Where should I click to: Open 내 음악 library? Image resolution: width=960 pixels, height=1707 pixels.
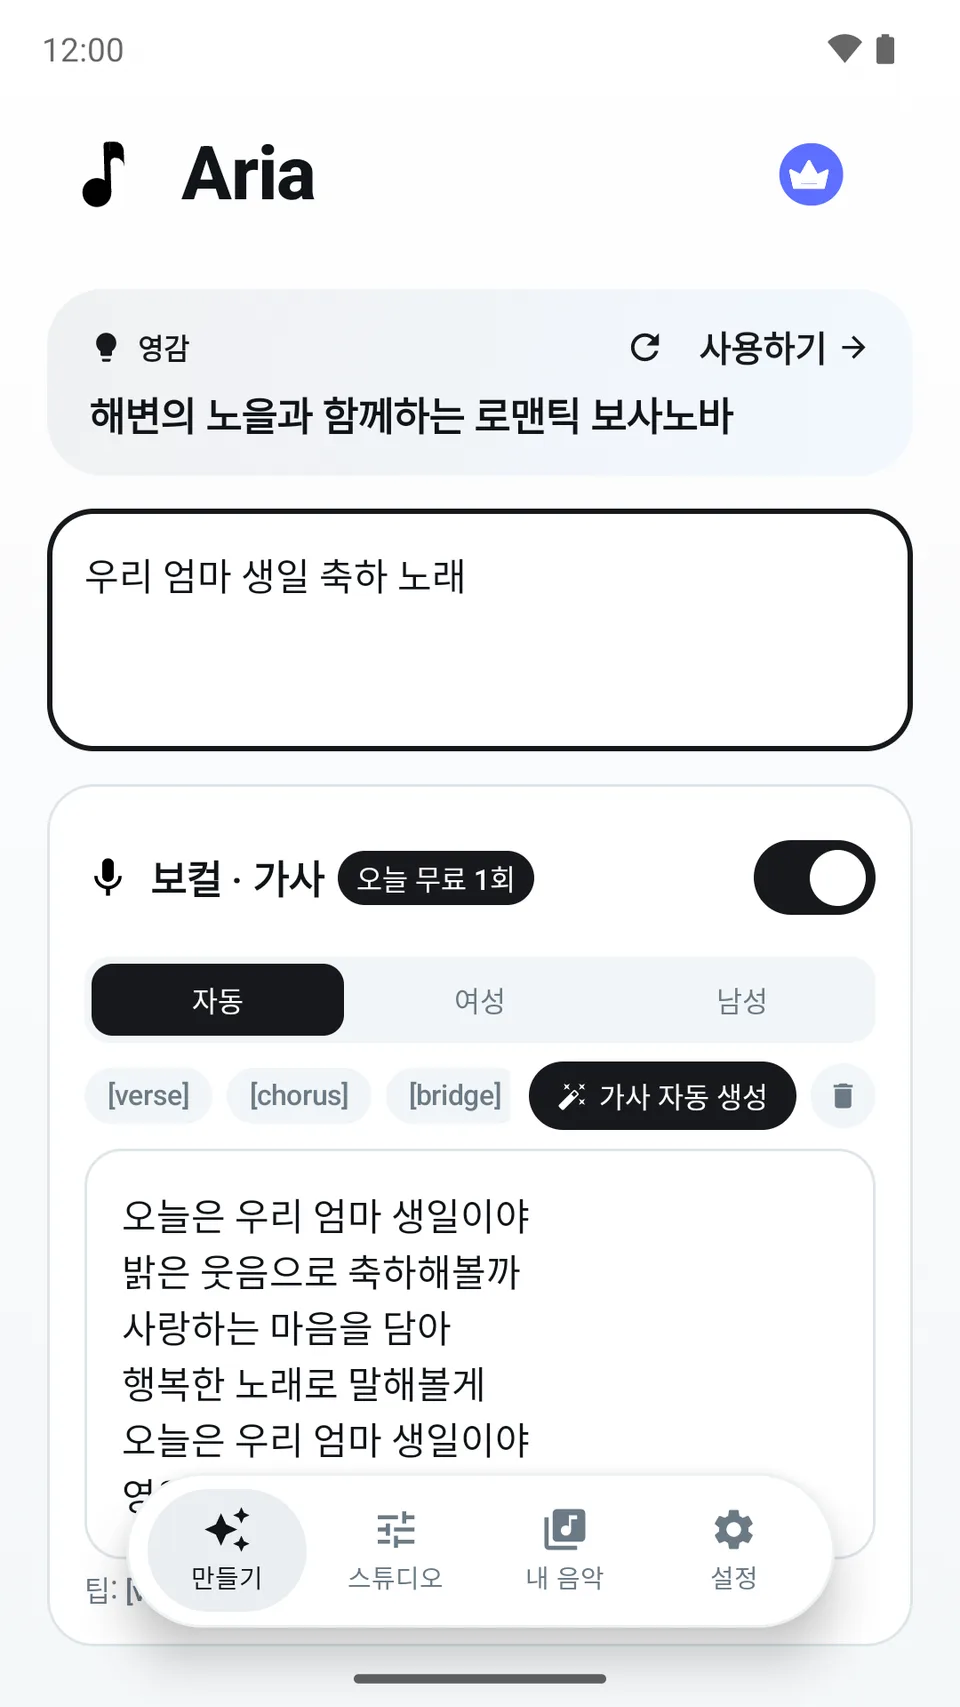pyautogui.click(x=565, y=1550)
